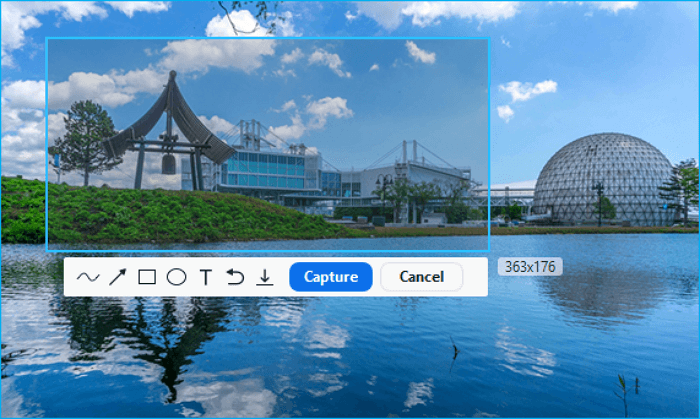700x419 pixels.
Task: Pick the ellipse shape tool
Action: coord(176,277)
